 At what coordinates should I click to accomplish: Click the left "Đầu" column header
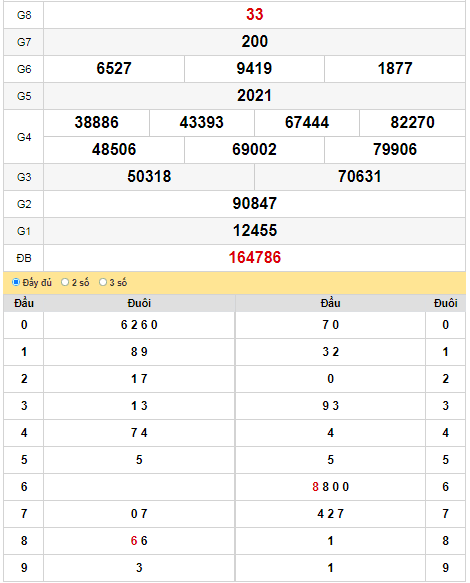(x=24, y=303)
